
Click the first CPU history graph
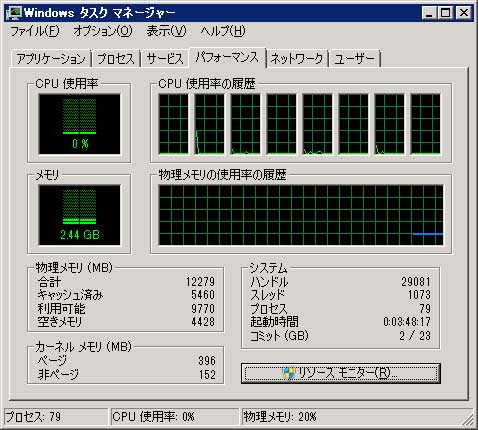click(173, 124)
